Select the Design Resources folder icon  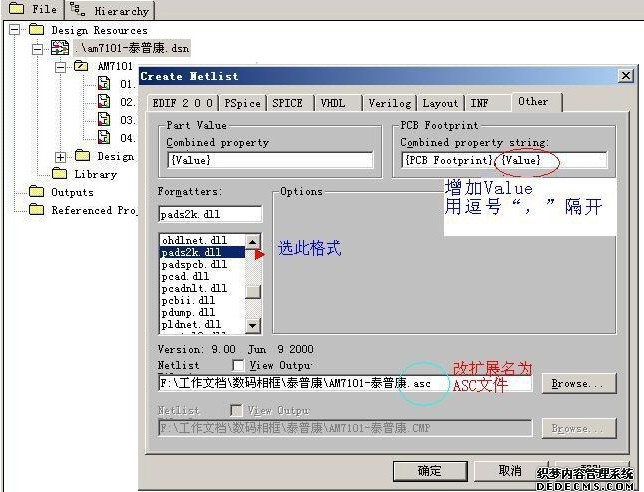point(37,29)
